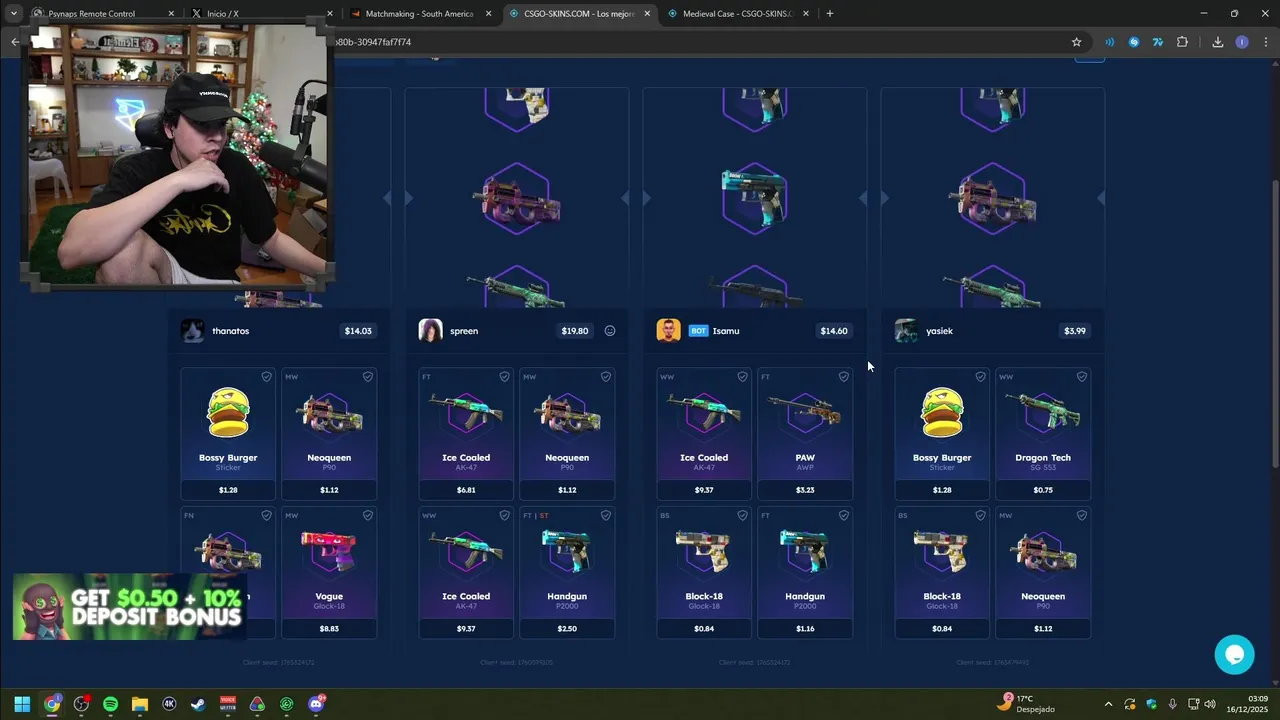Select the active CSGO-SKINS.COM tab
This screenshot has height=720, width=1280.
(x=578, y=14)
